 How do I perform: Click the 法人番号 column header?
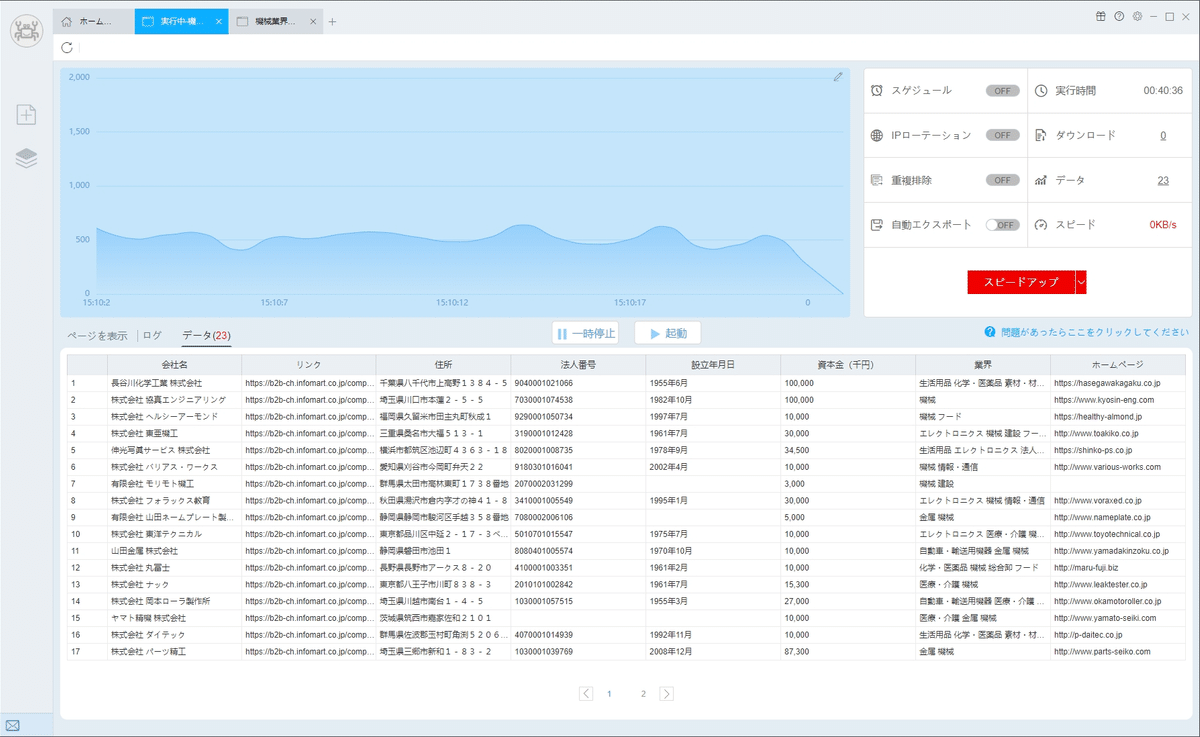(578, 364)
